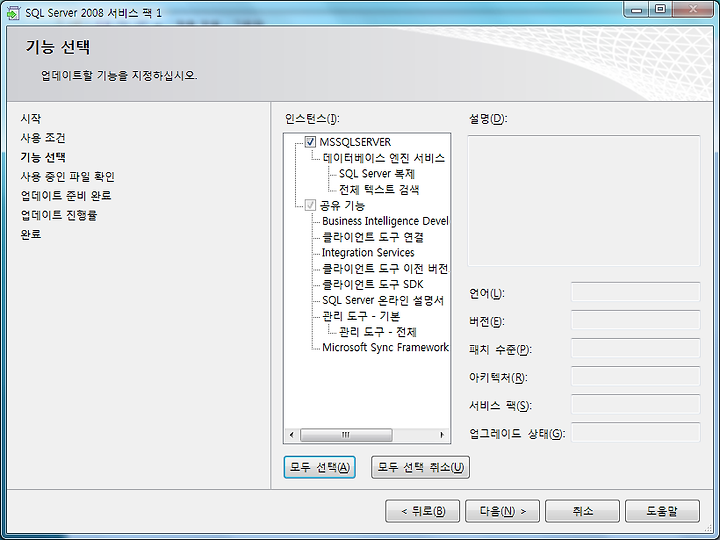
Task: Select the Microsoft Sync Framework item
Action: click(385, 347)
